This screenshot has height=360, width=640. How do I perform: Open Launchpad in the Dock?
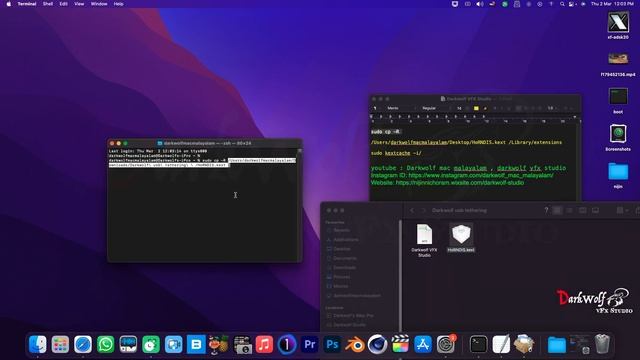pyautogui.click(x=60, y=344)
